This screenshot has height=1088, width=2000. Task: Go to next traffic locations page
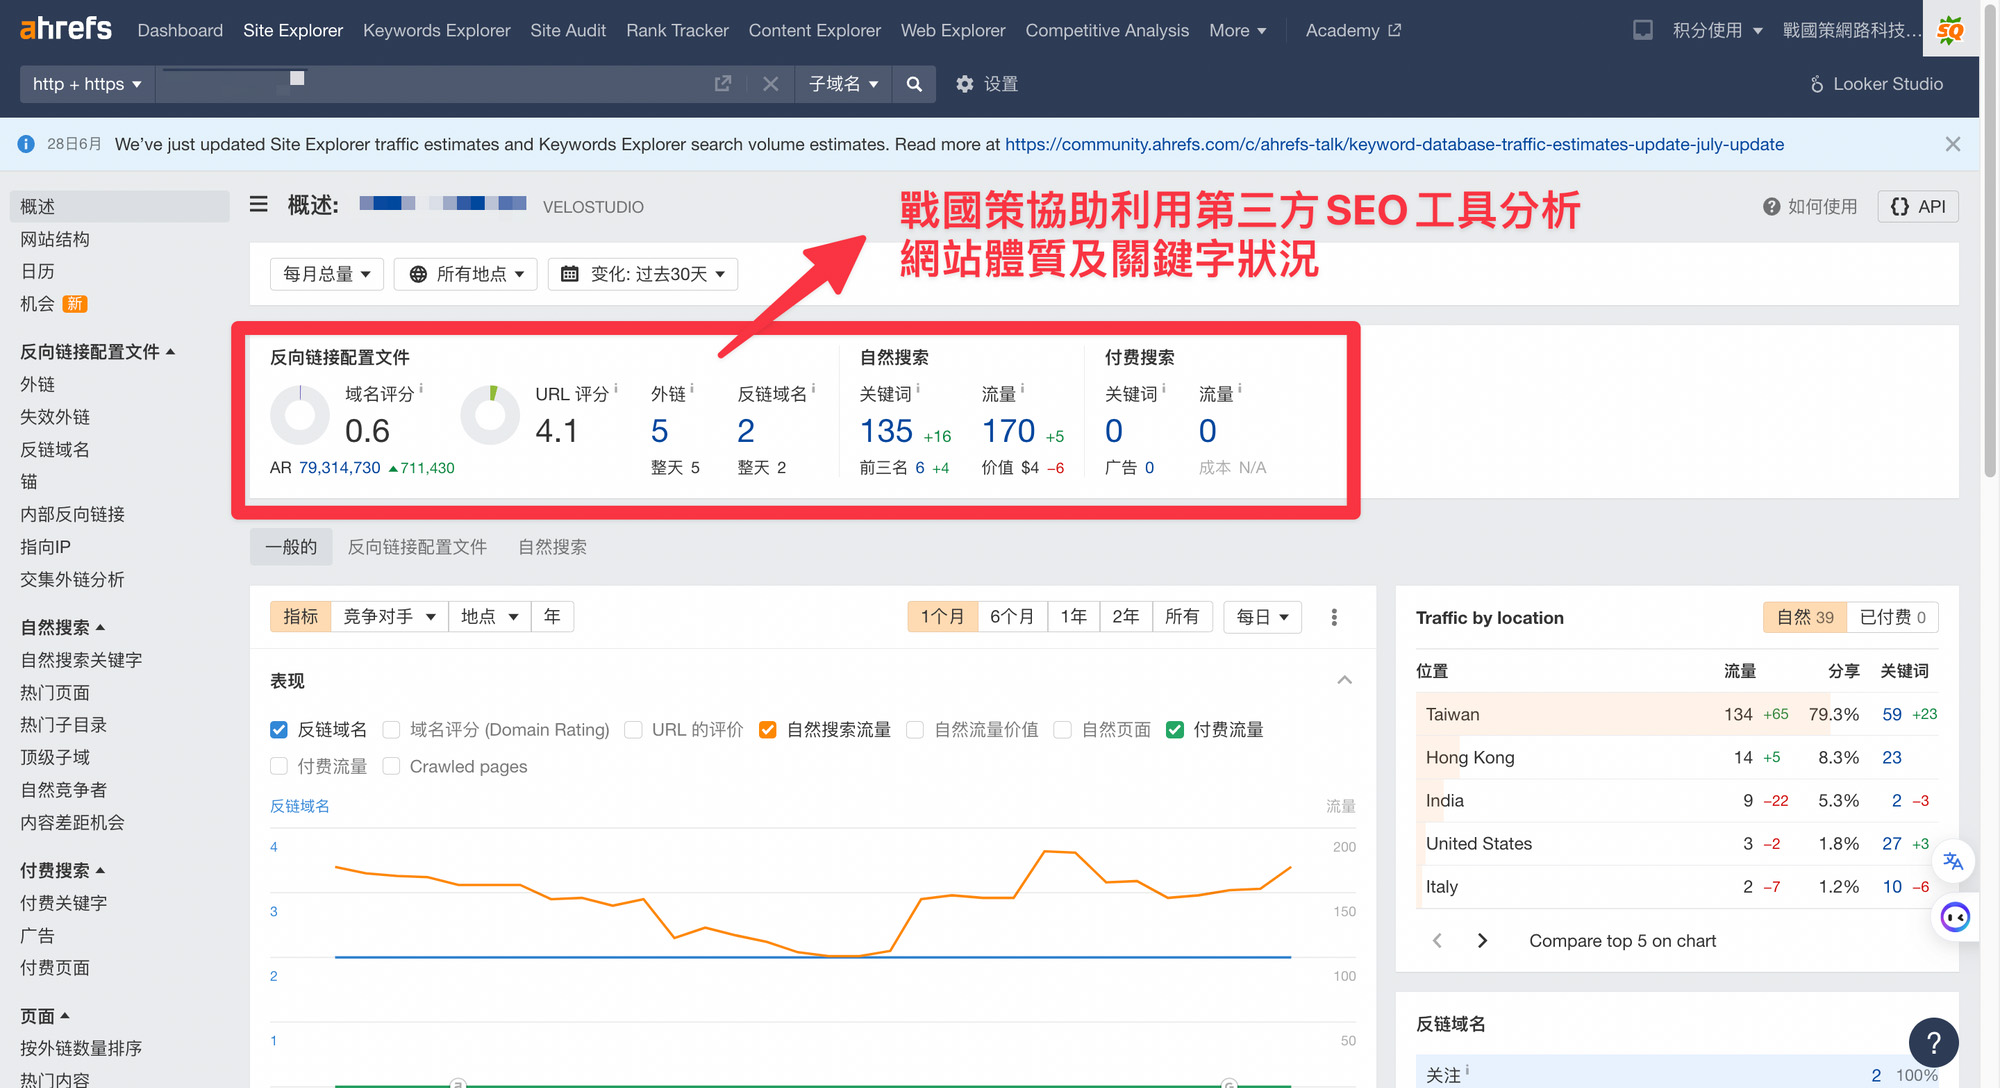(x=1482, y=940)
